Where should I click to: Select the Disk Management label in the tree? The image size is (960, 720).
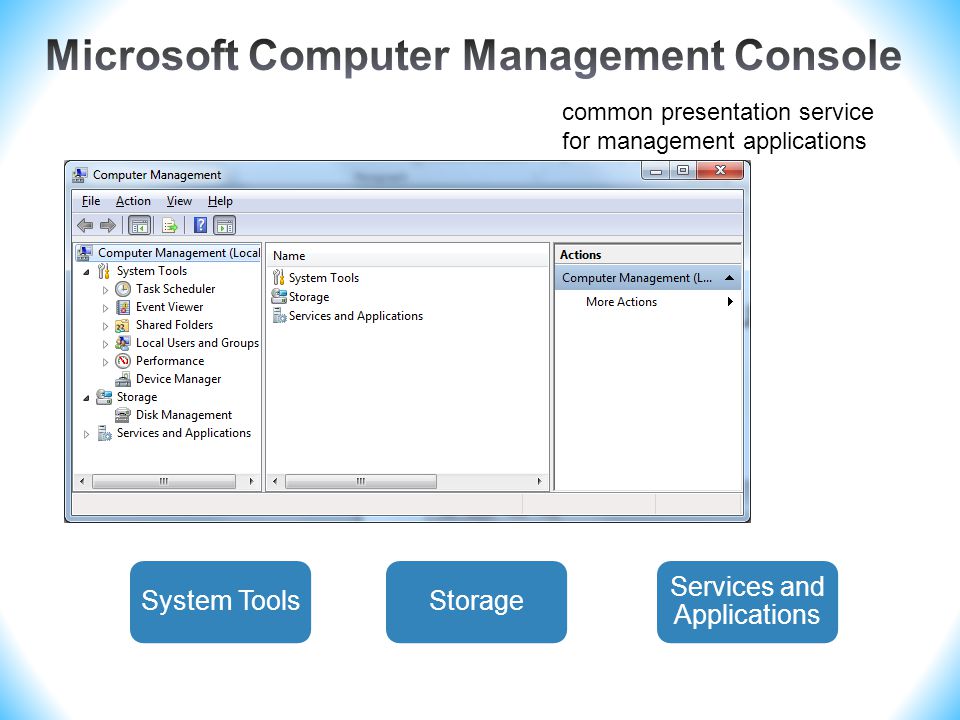[184, 415]
